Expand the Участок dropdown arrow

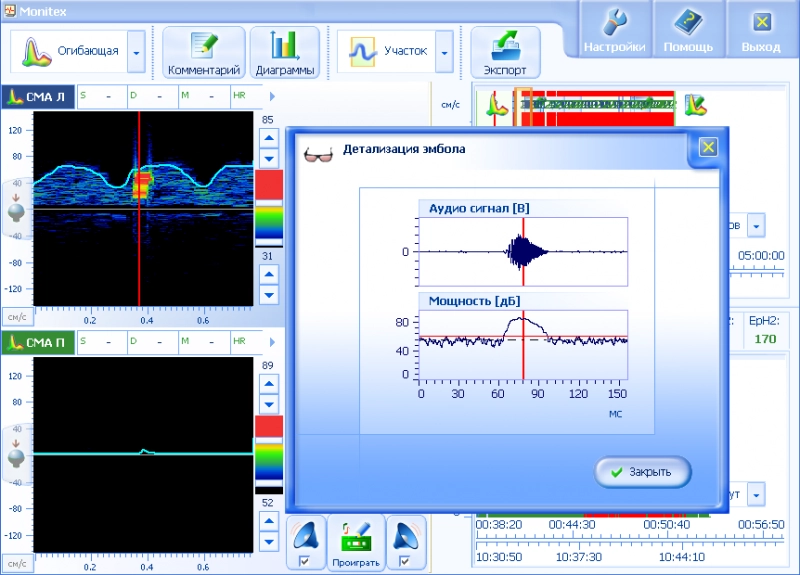point(443,52)
